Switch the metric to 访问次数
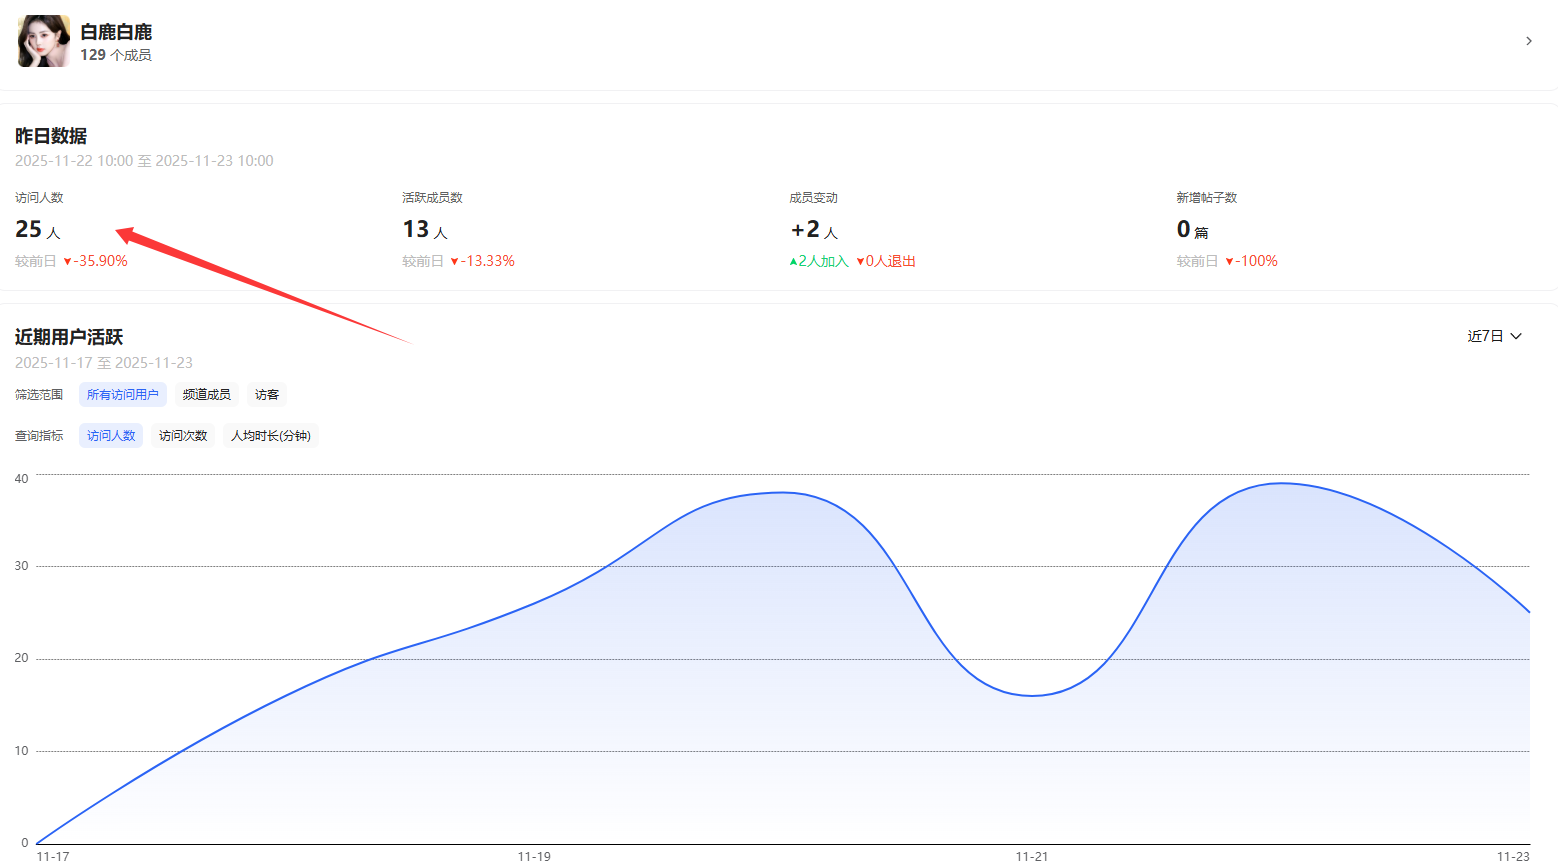Image resolution: width=1558 pixels, height=866 pixels. point(183,436)
